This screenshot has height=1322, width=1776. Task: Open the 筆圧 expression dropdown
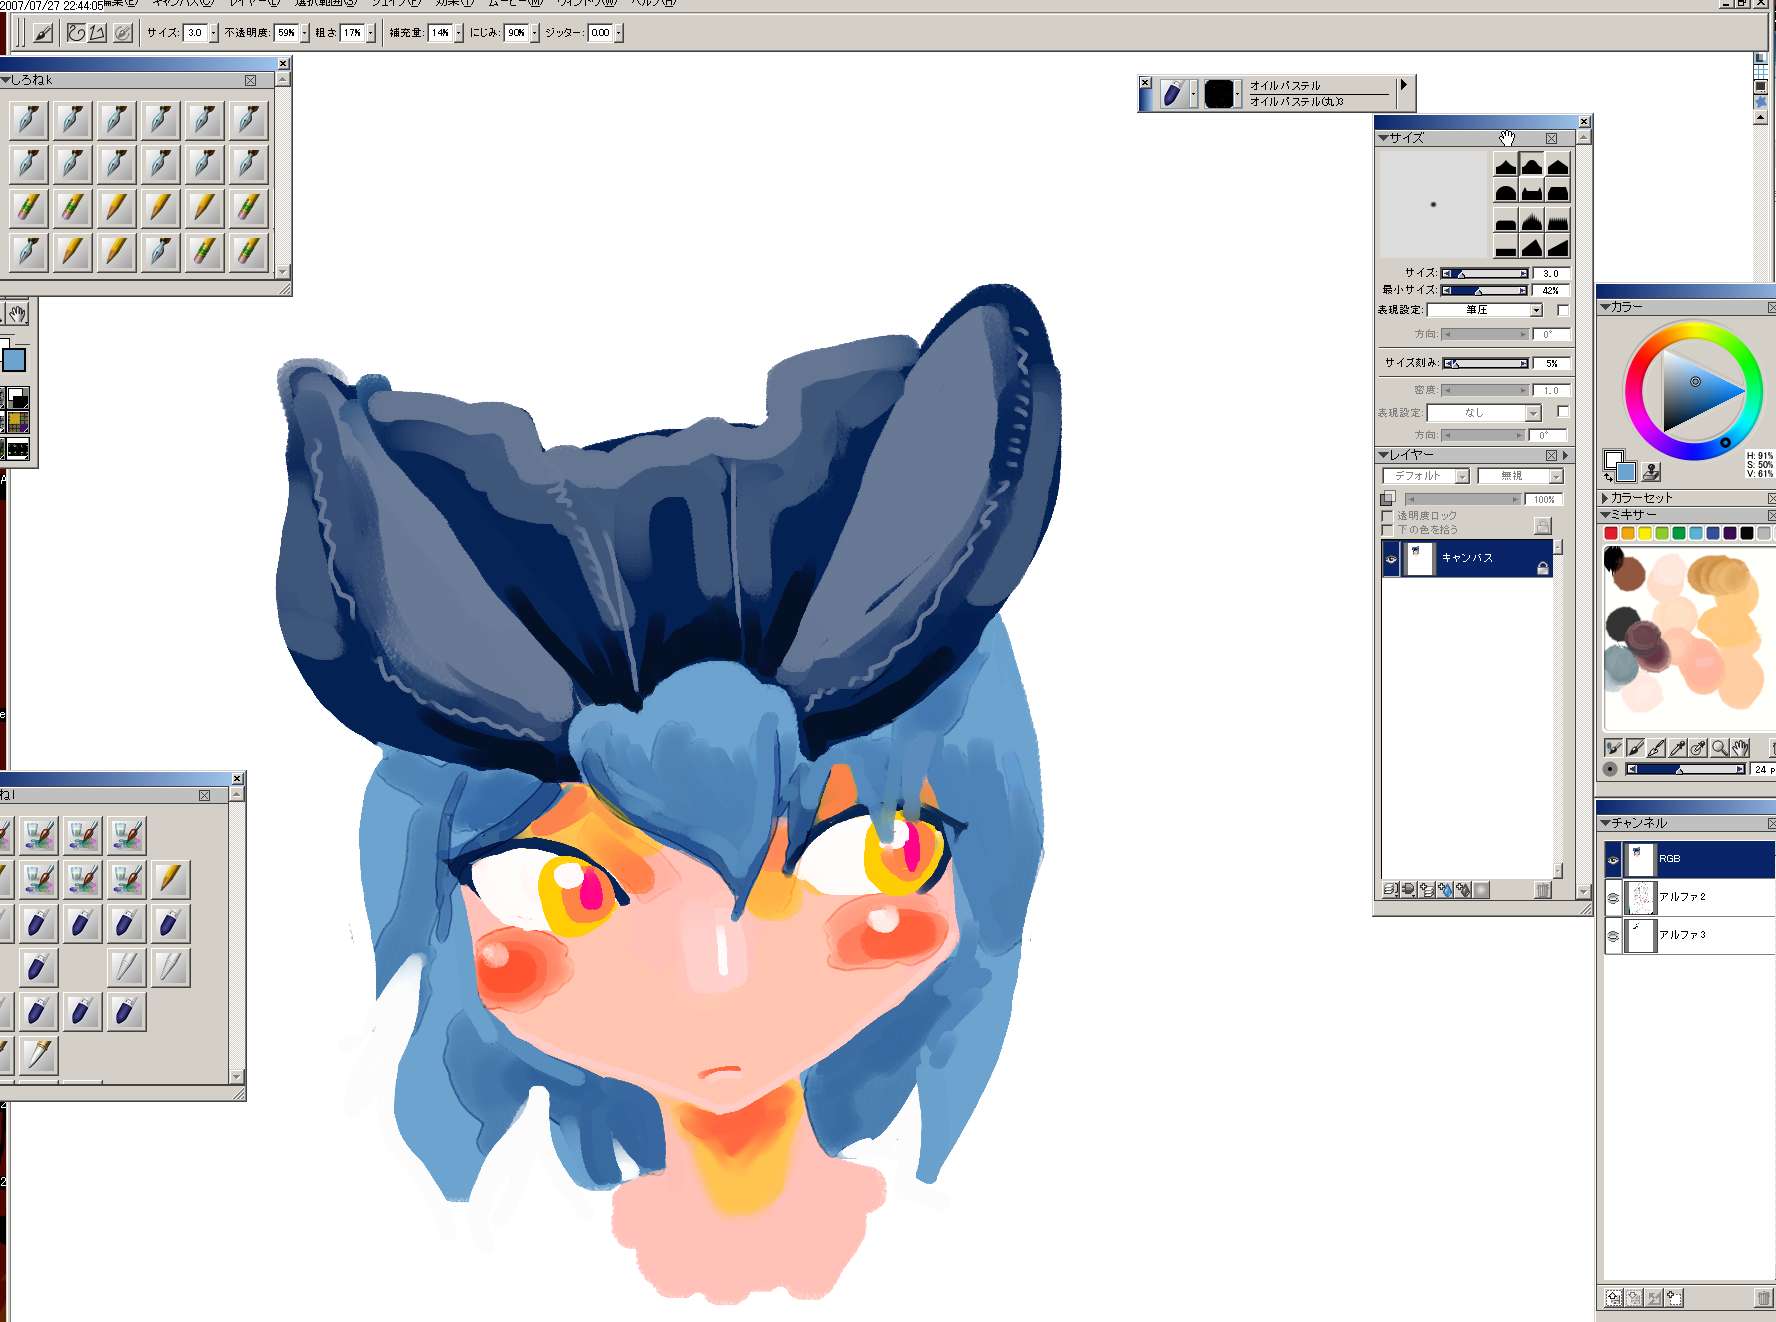pyautogui.click(x=1536, y=310)
